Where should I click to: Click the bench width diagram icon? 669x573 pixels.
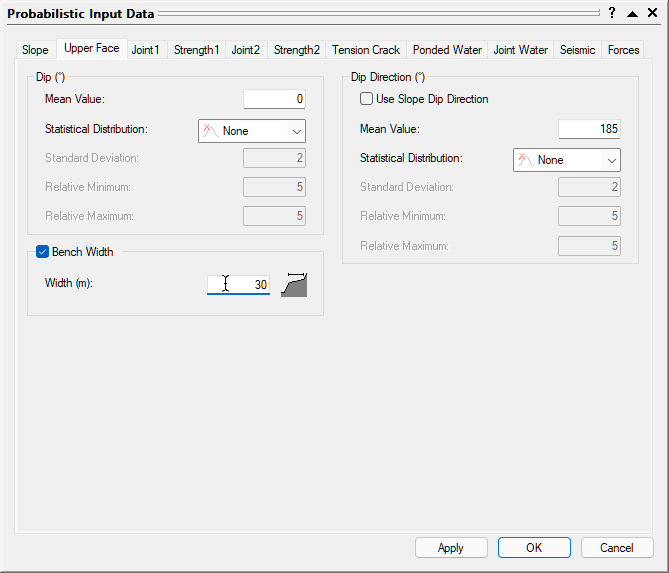point(294,285)
